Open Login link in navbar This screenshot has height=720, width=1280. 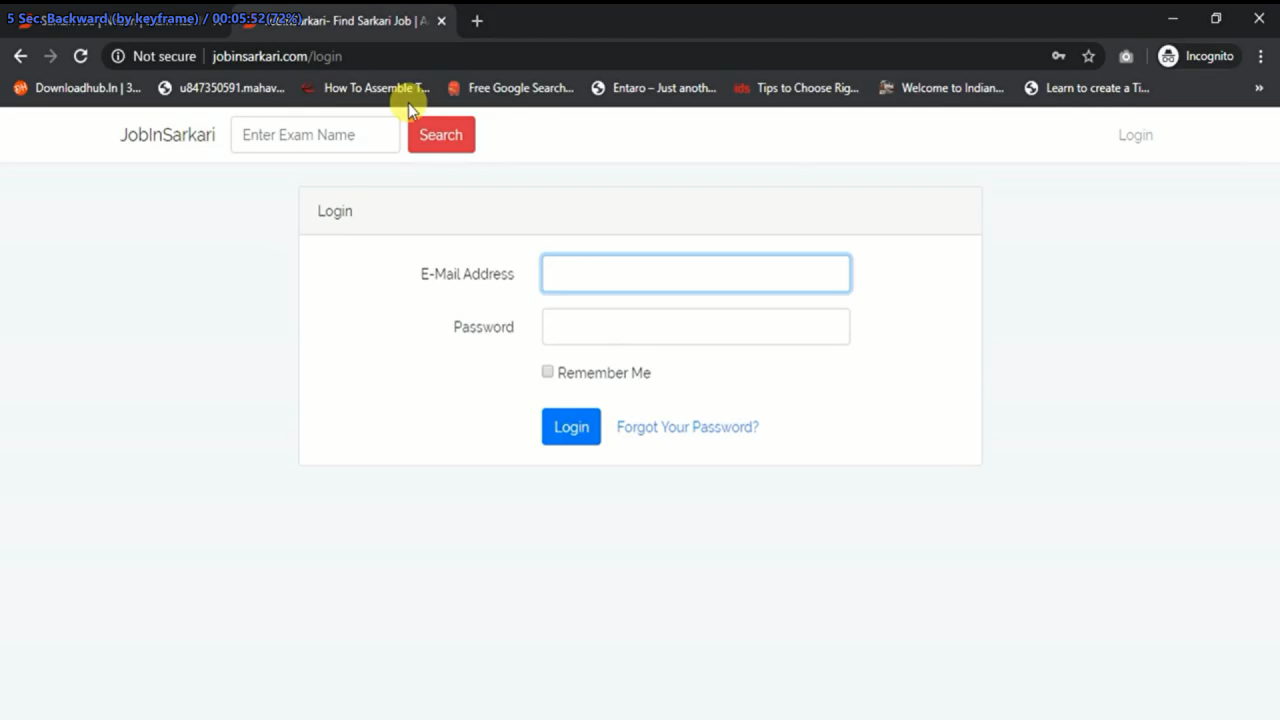(1135, 135)
